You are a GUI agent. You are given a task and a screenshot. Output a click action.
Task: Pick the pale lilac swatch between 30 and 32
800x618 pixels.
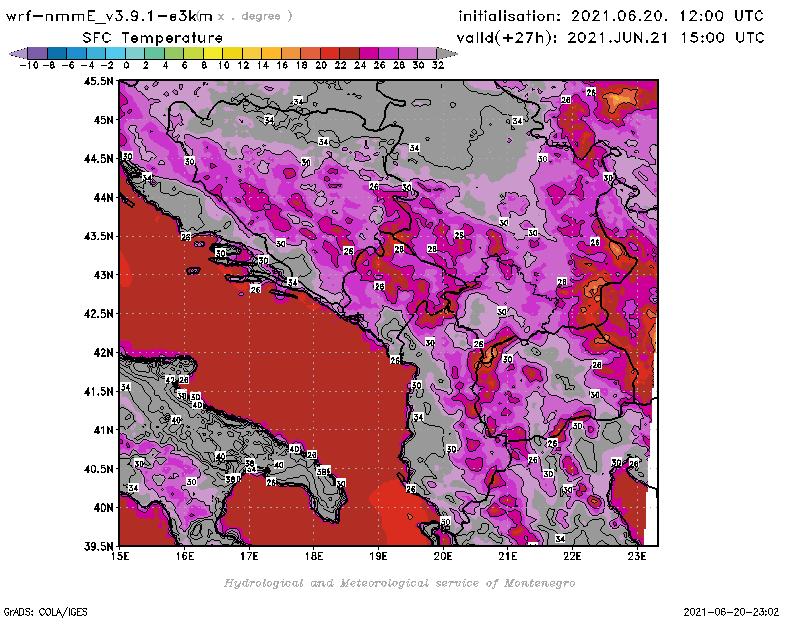427,54
